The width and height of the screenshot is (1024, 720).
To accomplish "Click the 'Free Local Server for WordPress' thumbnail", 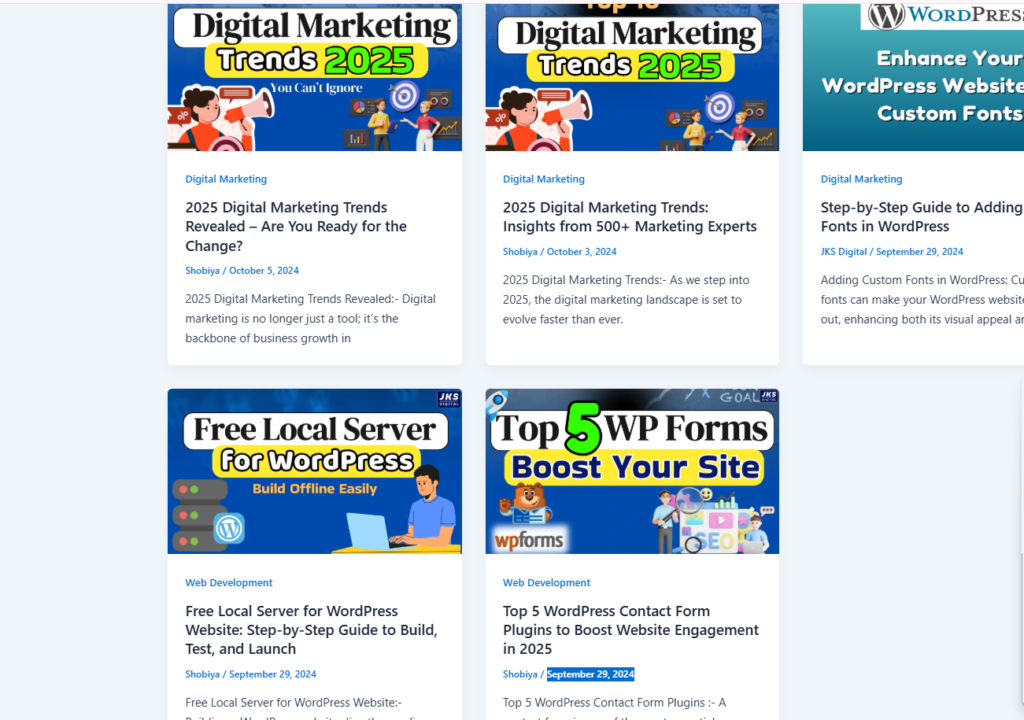I will point(314,471).
